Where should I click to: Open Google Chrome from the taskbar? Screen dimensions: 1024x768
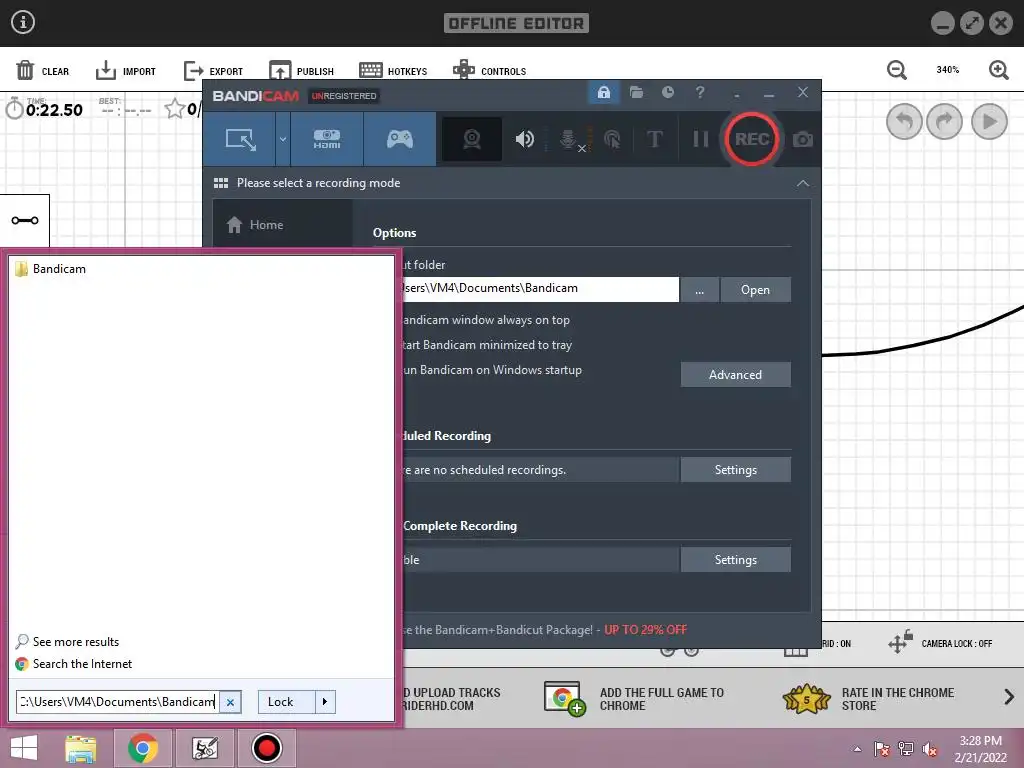click(142, 748)
